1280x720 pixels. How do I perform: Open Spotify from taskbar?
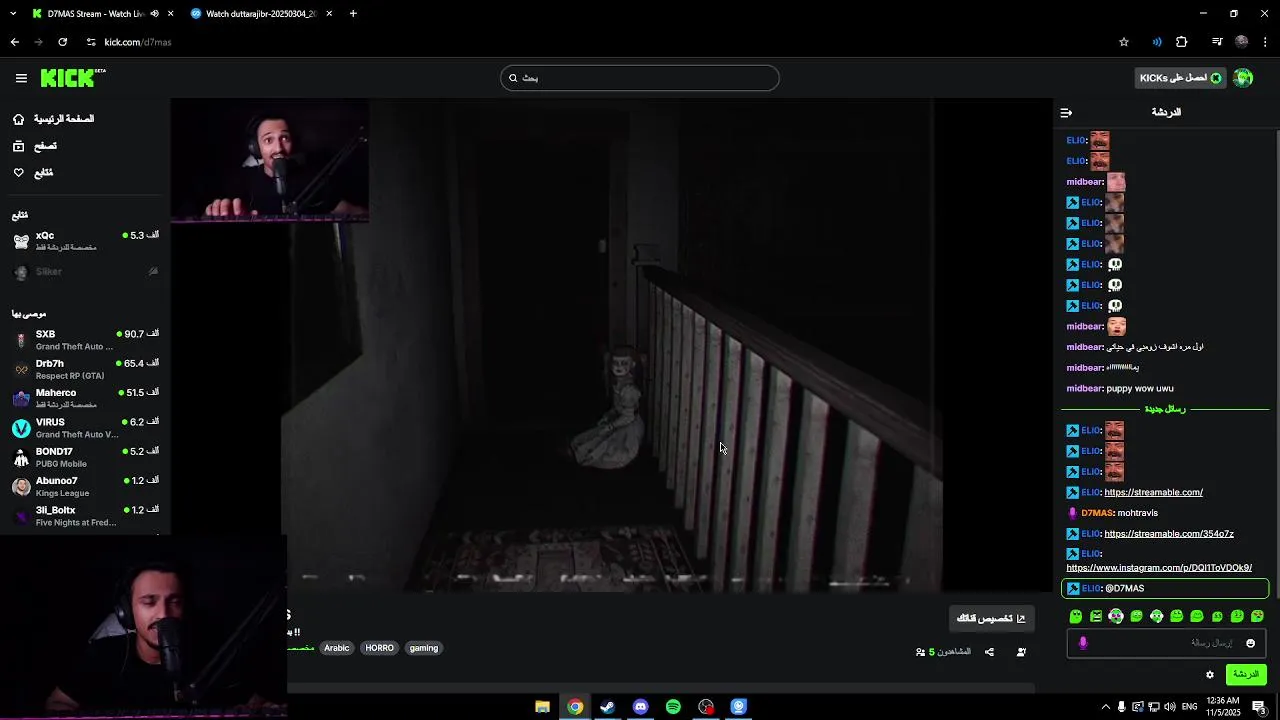click(x=673, y=707)
